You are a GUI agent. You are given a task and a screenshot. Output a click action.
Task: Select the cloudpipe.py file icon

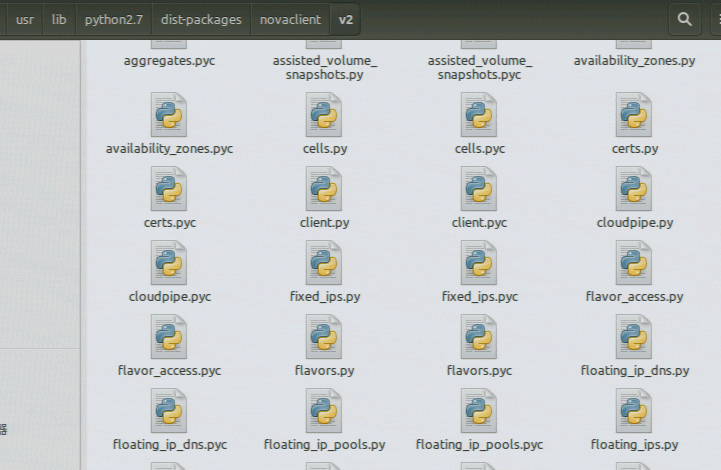634,189
